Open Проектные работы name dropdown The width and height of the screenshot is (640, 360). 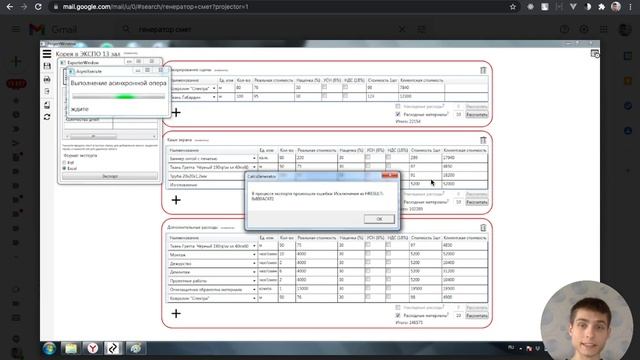(254, 281)
